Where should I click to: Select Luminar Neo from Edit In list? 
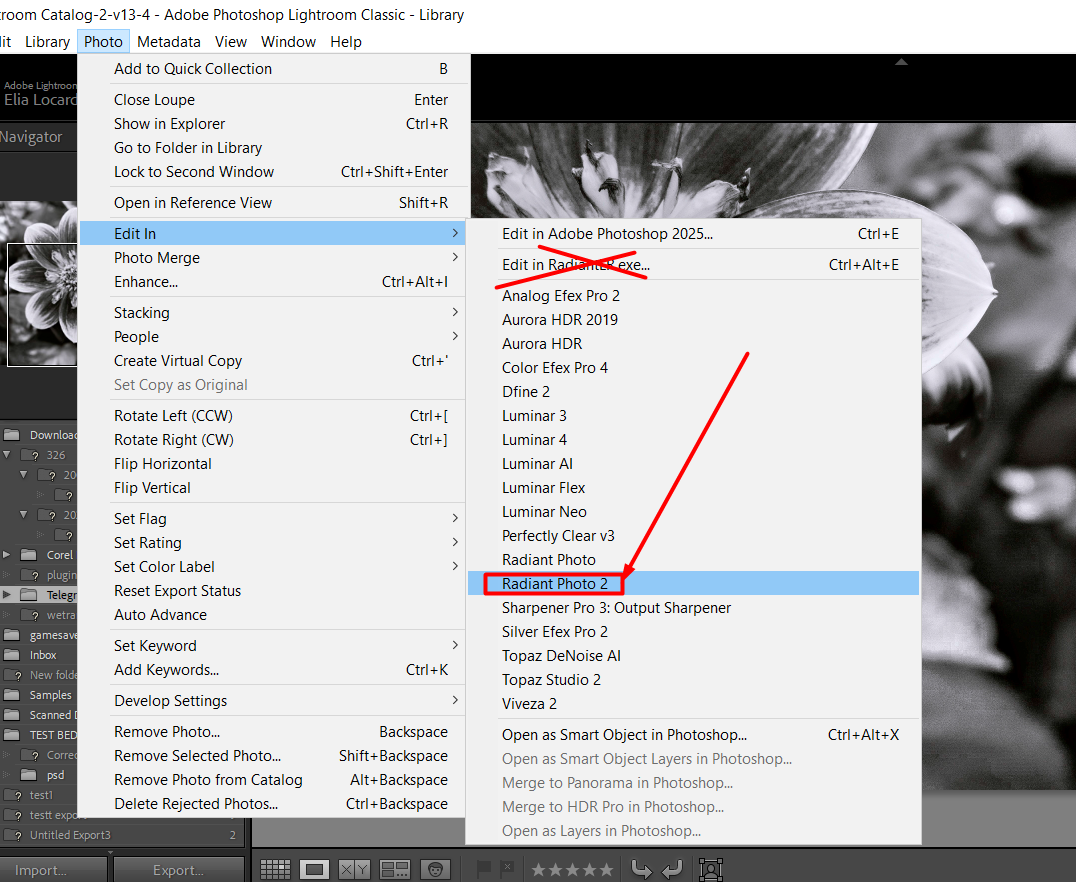click(x=693, y=511)
